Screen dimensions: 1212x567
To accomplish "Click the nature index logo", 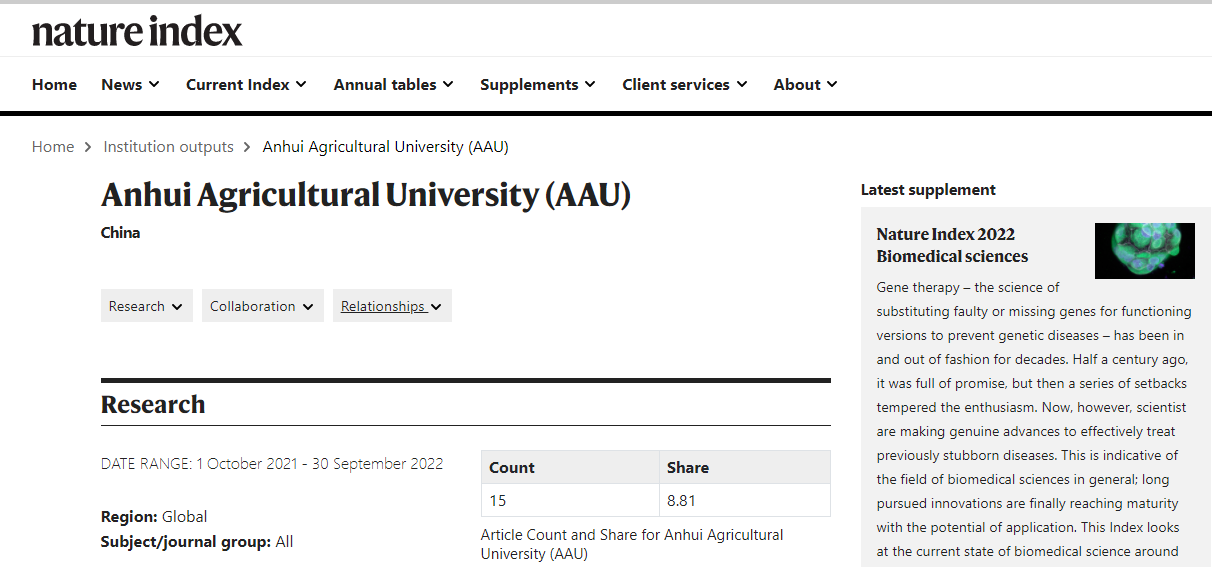I will (137, 32).
